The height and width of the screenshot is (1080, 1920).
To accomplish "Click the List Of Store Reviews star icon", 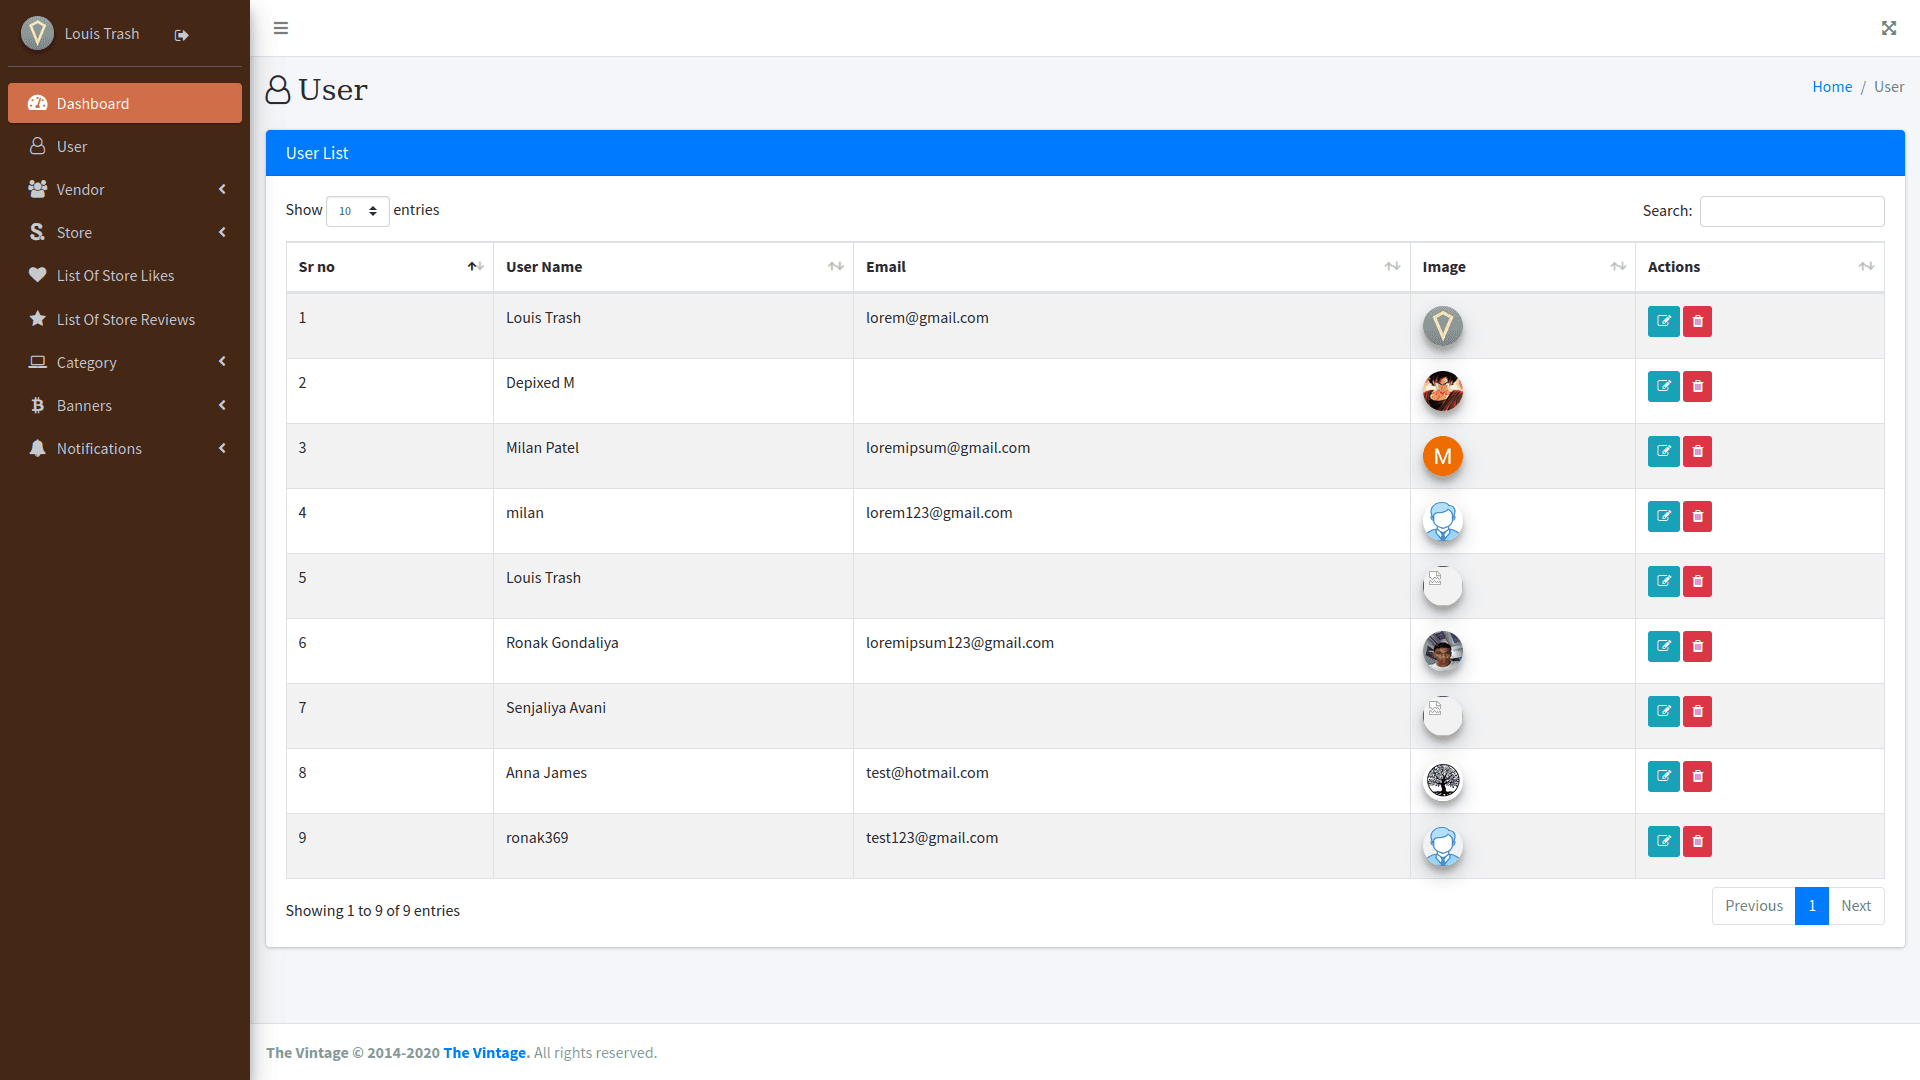I will (x=37, y=319).
